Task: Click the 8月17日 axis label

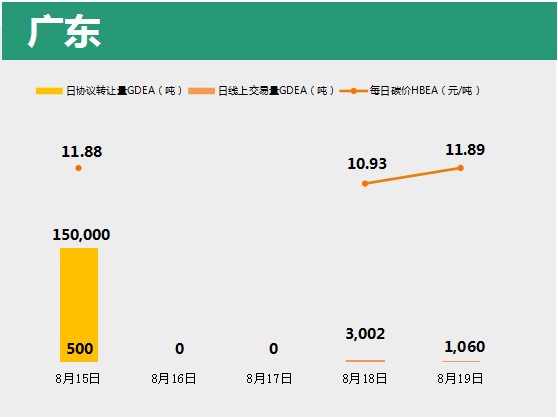Action: click(269, 379)
